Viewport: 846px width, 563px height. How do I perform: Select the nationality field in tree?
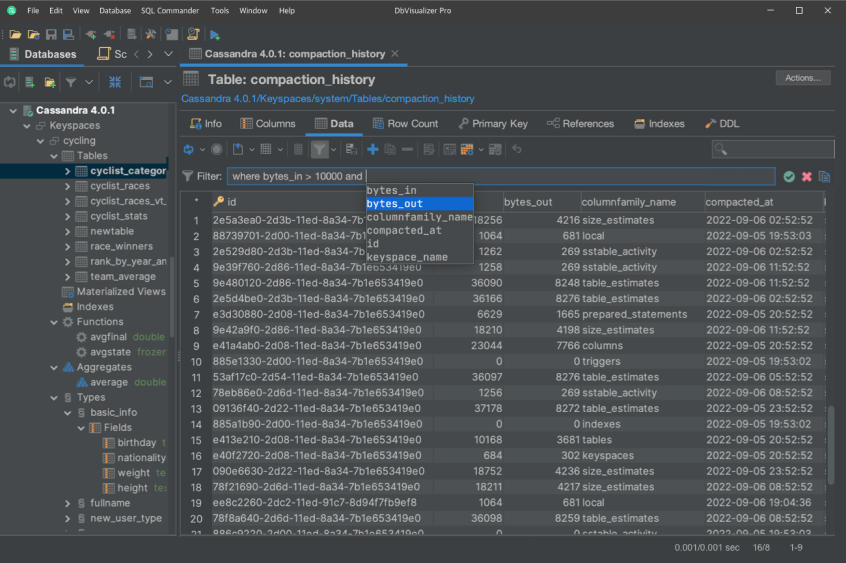(141, 458)
